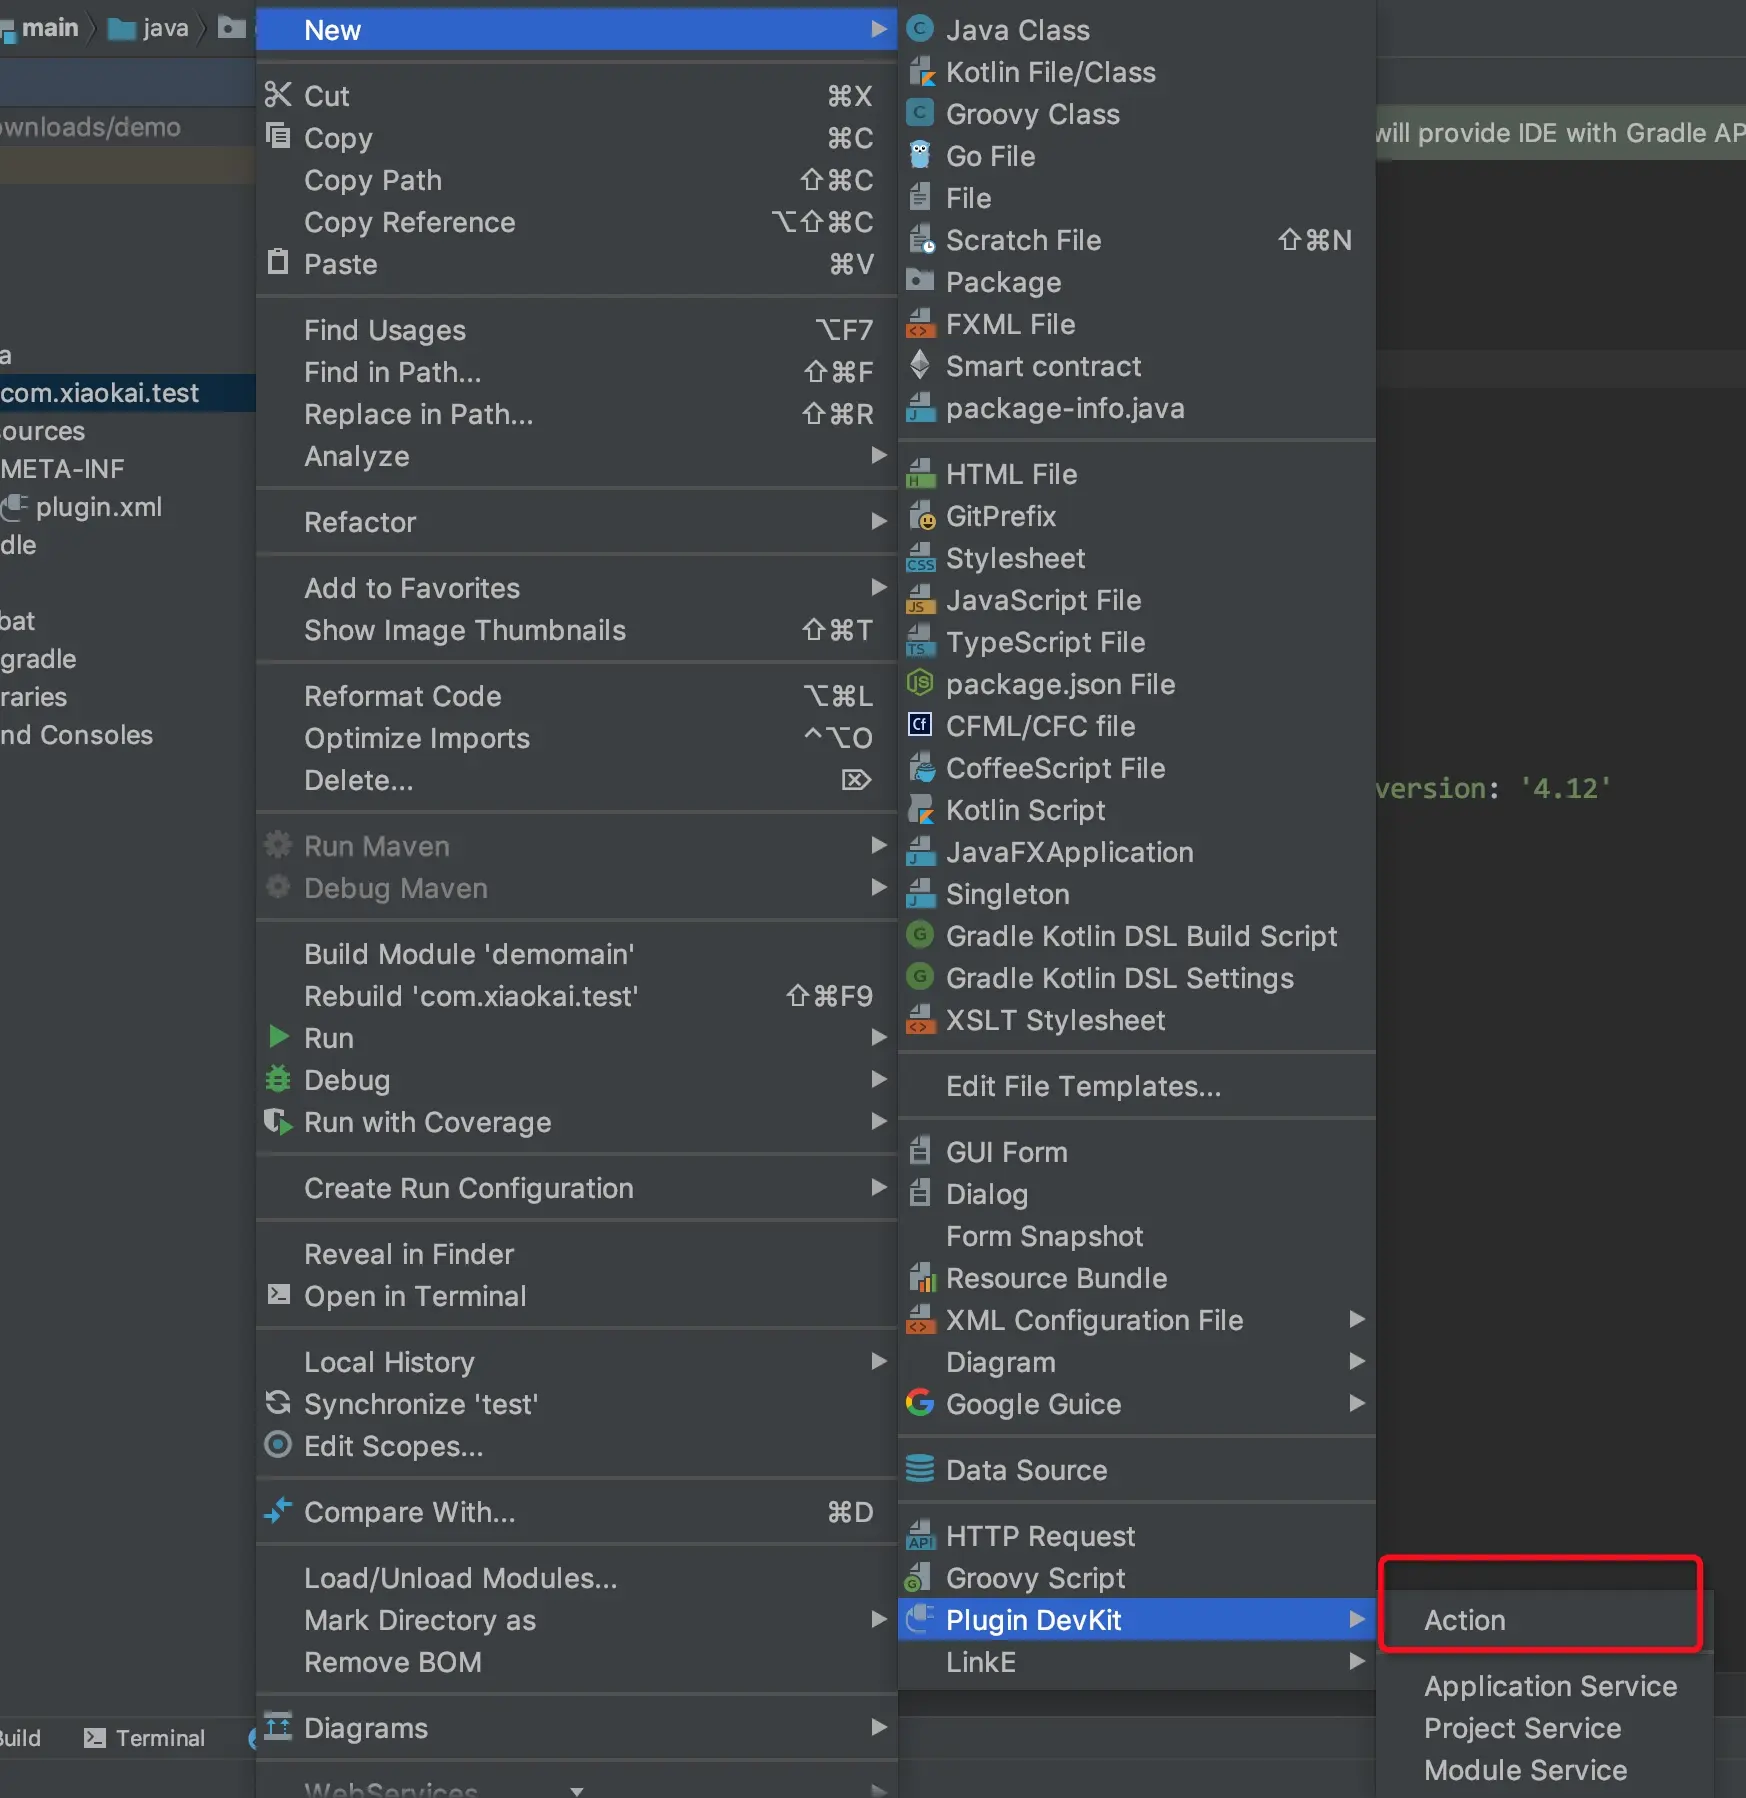Choose Edit Scopes... menu item
Screen dimensions: 1746x1798
coord(577,1446)
